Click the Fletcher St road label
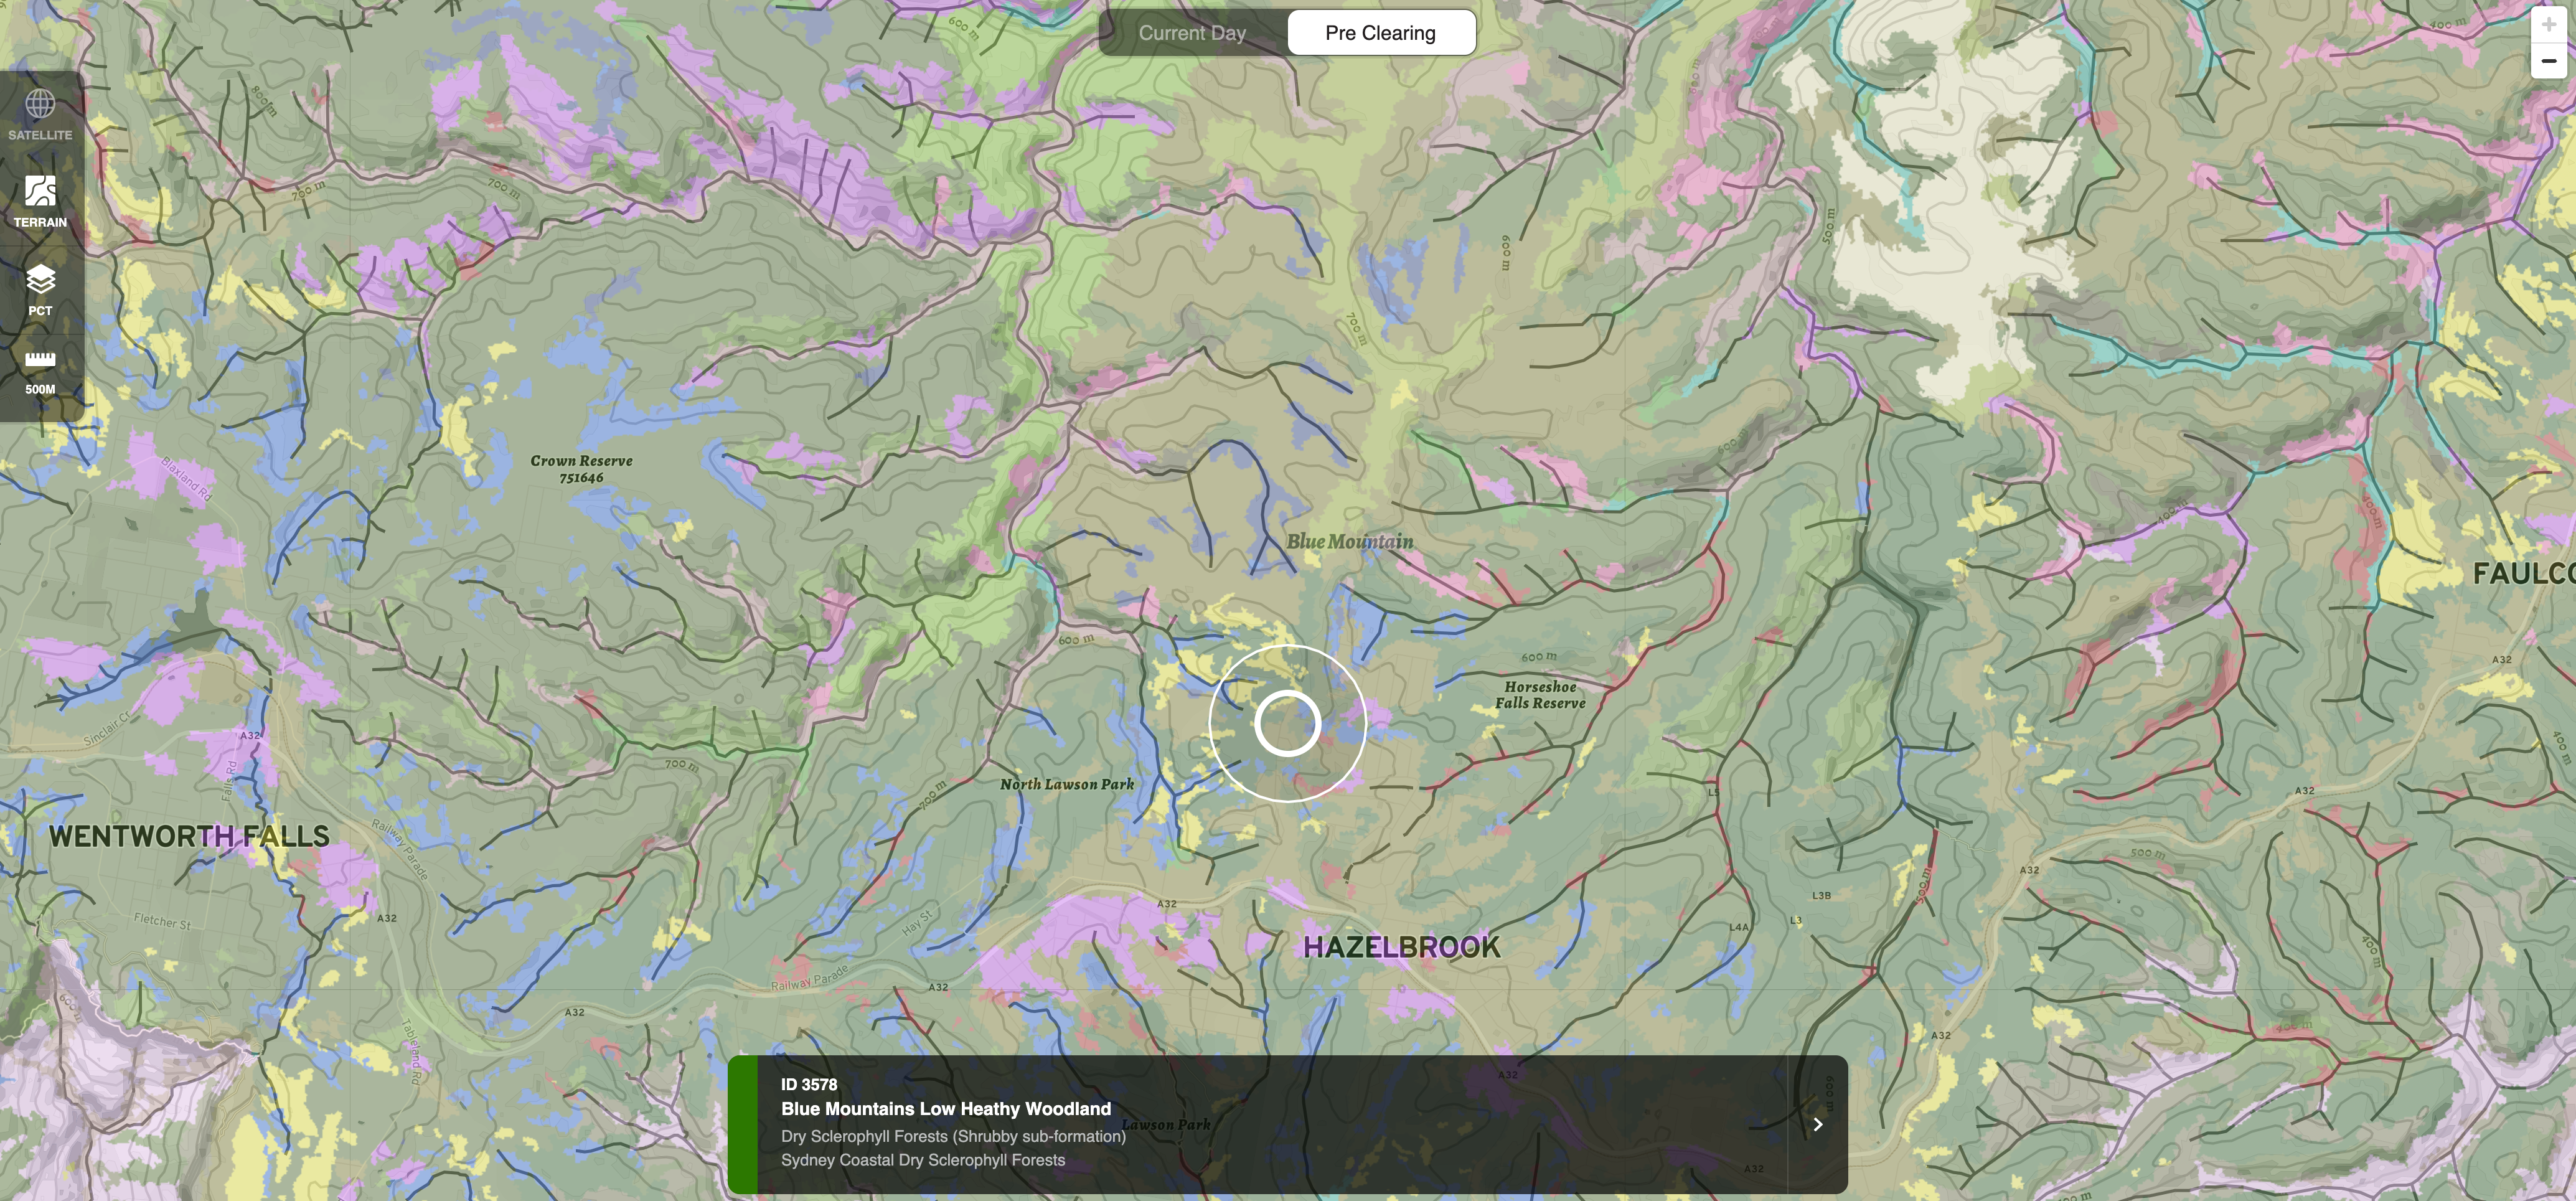Screen dimensions: 2576x1201 pos(162,921)
